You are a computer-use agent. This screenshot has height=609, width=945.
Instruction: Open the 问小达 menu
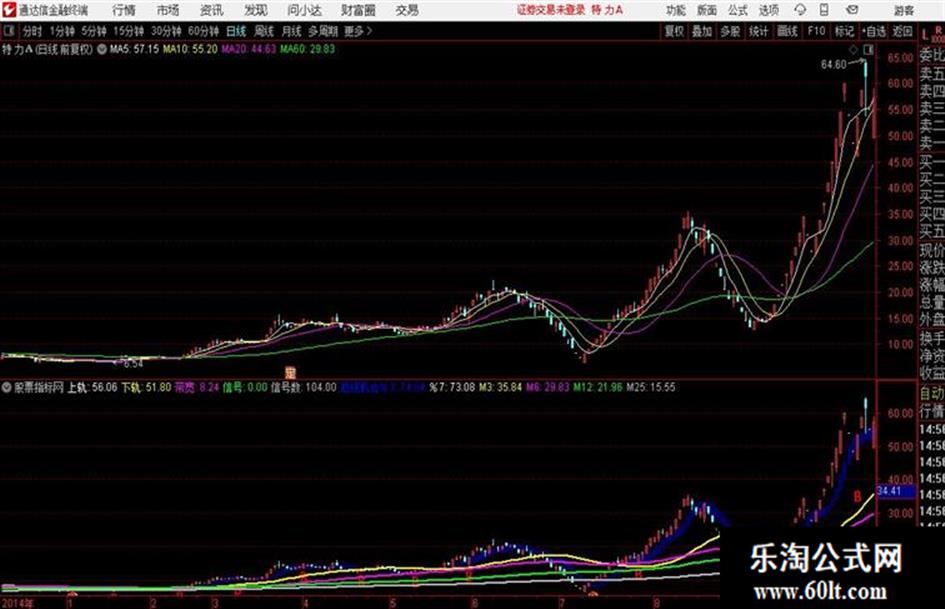point(304,10)
